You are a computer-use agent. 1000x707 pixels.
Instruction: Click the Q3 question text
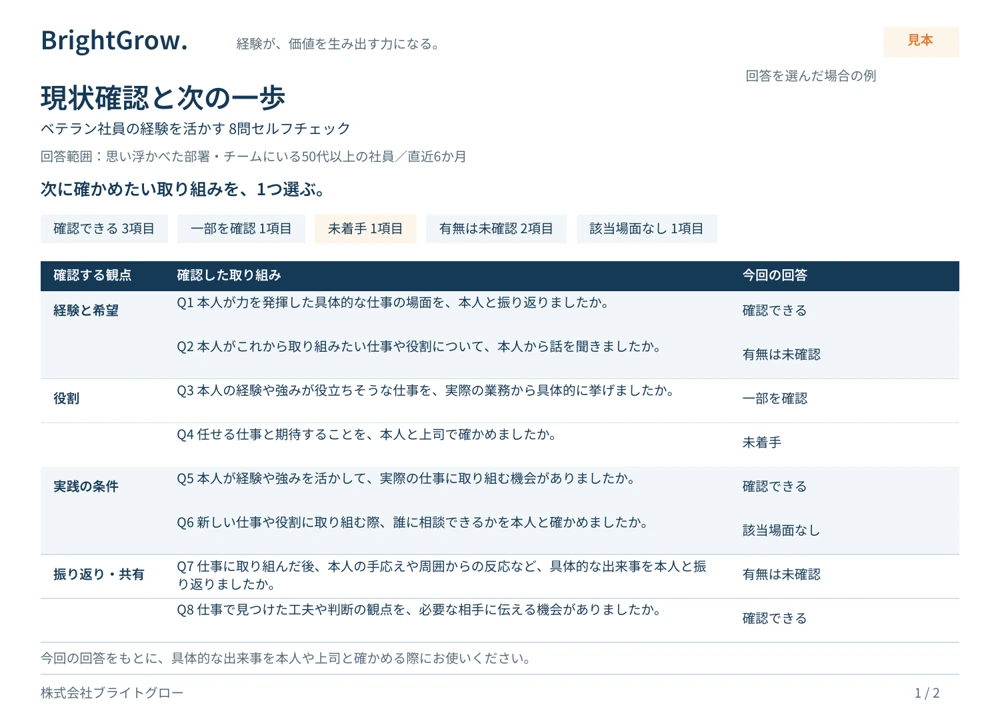pos(425,391)
